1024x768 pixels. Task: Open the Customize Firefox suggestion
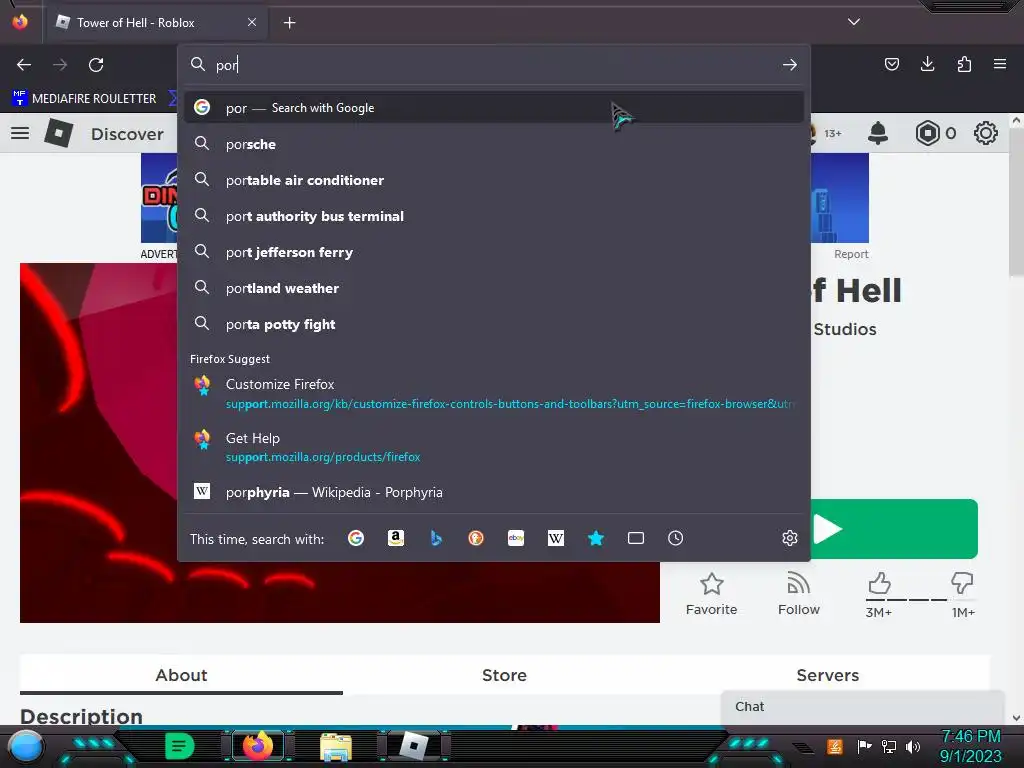tap(494, 394)
